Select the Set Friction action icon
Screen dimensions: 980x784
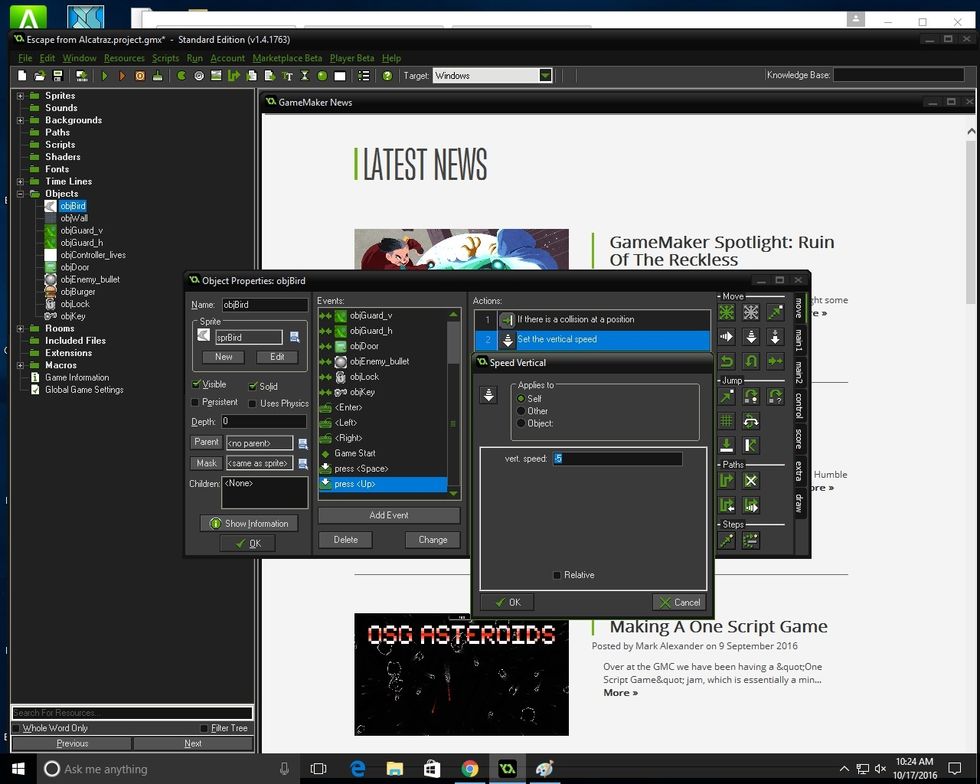click(x=775, y=361)
